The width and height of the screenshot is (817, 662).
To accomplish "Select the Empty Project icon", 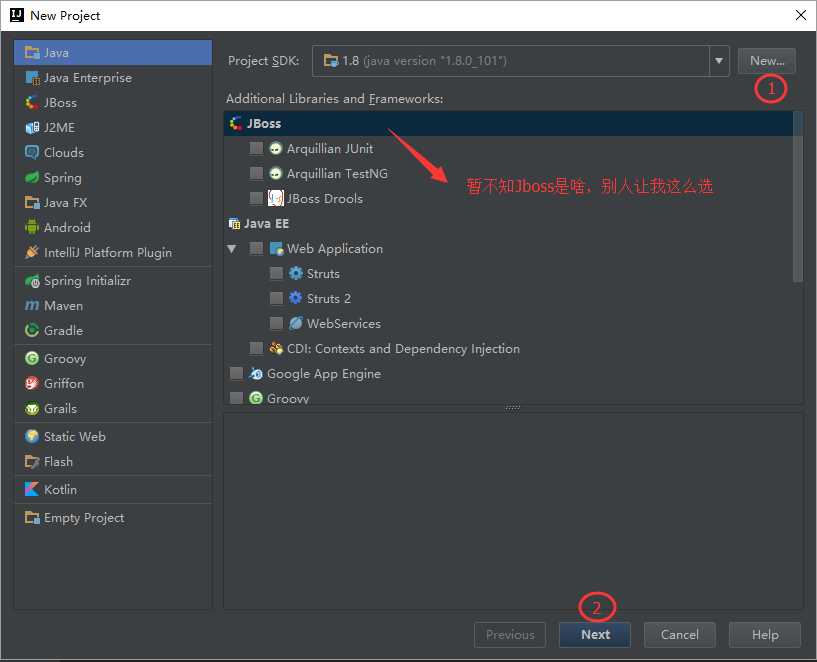I will click(x=32, y=518).
